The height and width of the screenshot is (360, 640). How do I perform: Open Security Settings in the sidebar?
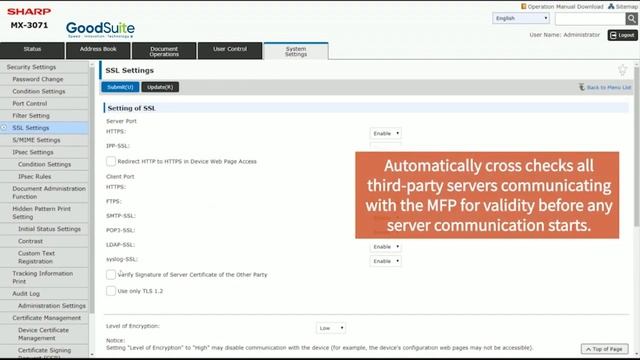[44, 67]
